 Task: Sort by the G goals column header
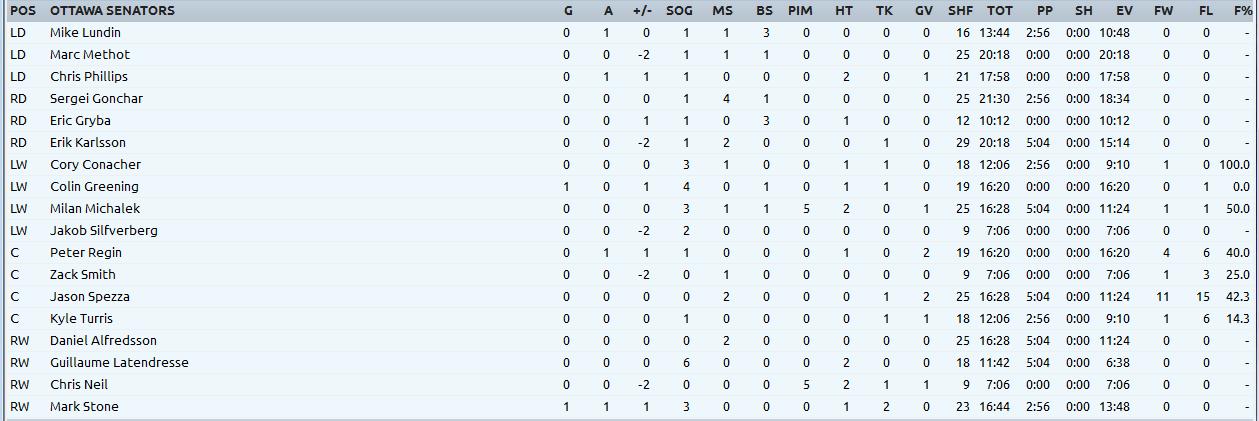point(568,10)
